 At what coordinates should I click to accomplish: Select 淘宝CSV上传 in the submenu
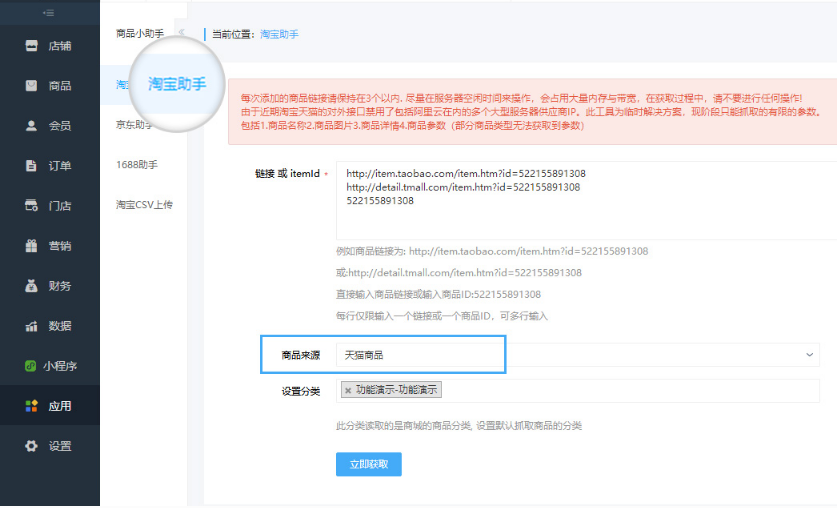(x=144, y=205)
